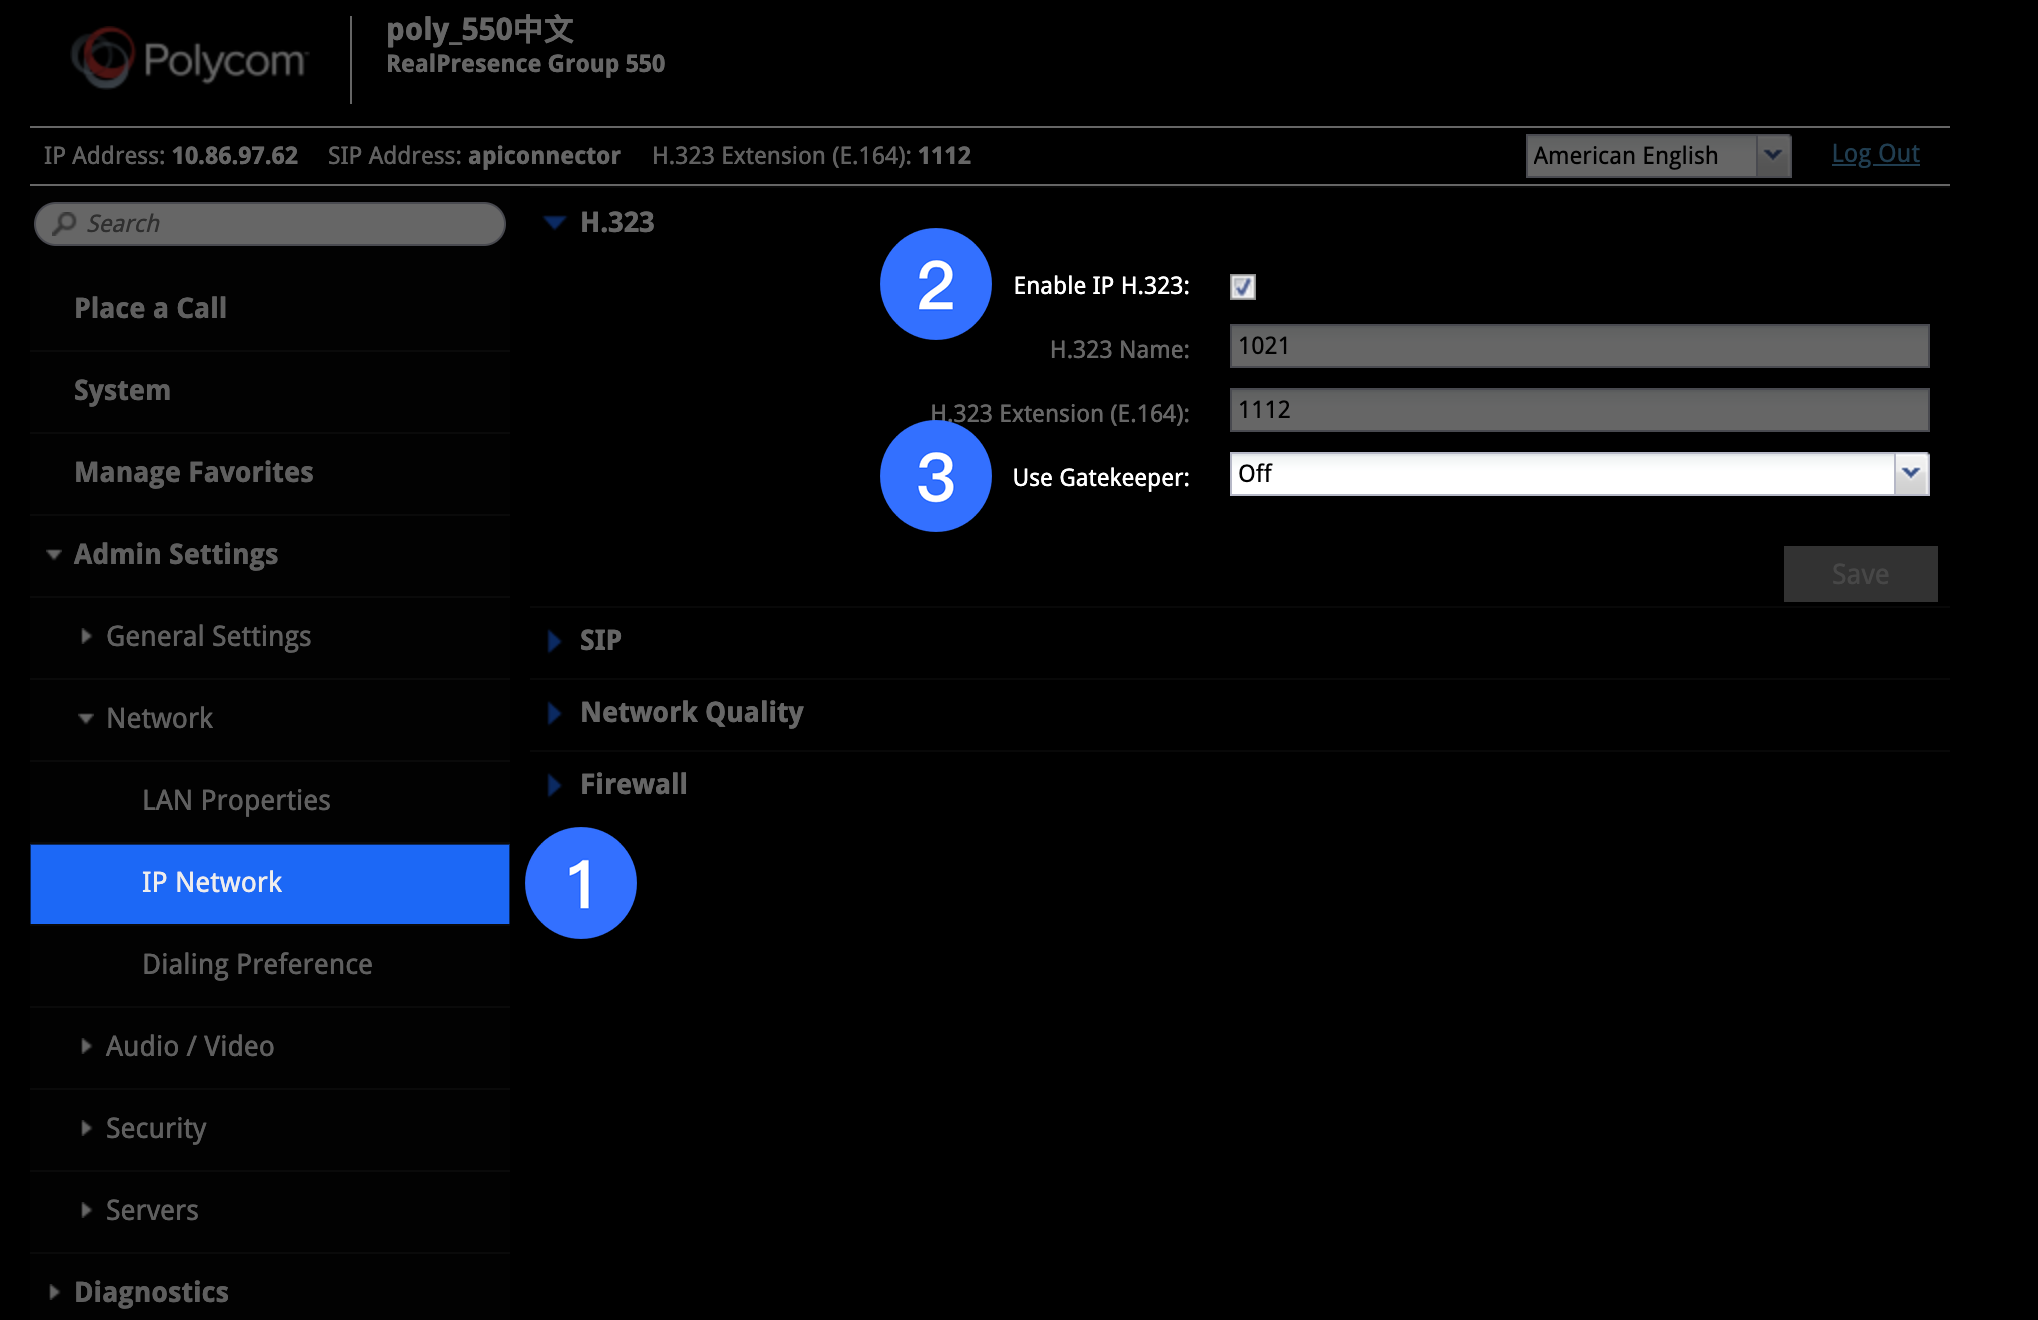The image size is (2038, 1320).
Task: Click the Use Gatekeeper dropdown arrow icon
Action: coord(1911,474)
